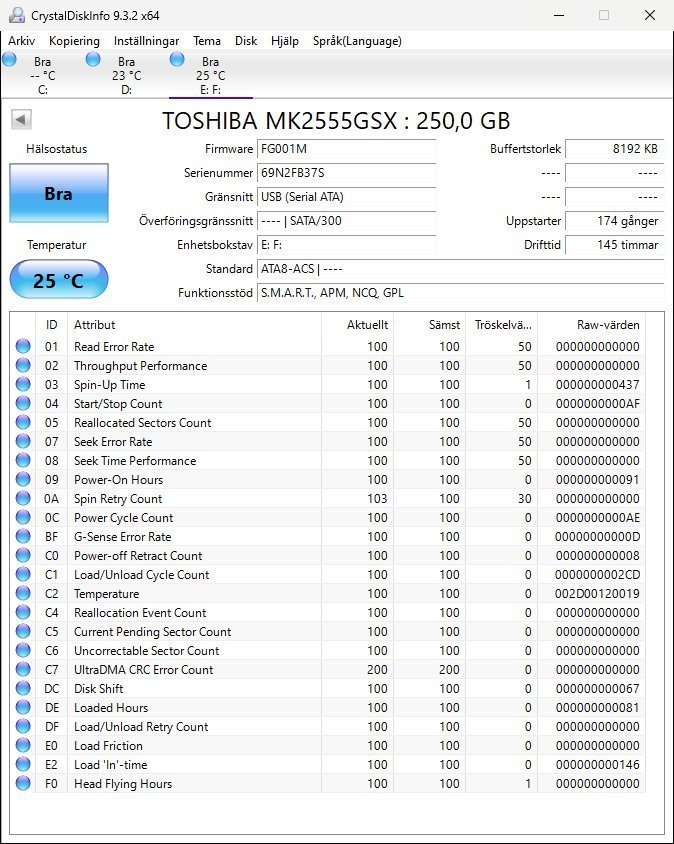
Task: Select the D: drive status orb
Action: point(93,60)
